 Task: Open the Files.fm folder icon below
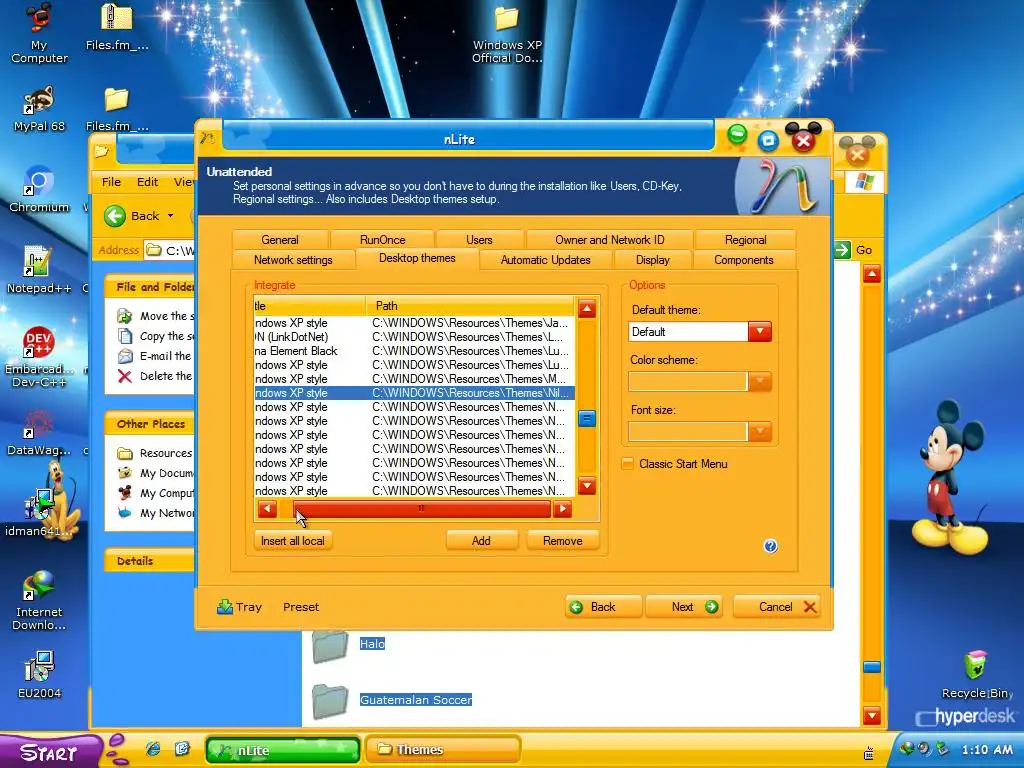[x=117, y=109]
